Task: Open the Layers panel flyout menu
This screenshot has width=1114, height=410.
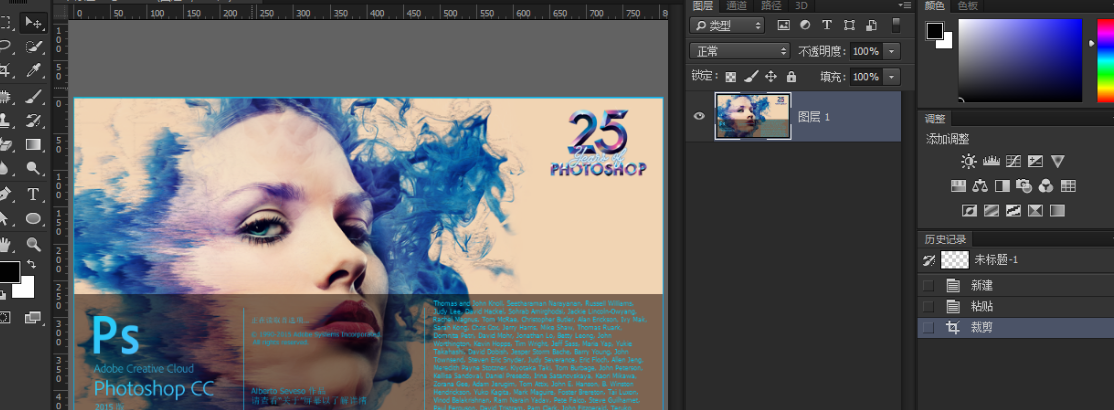Action: pos(904,6)
